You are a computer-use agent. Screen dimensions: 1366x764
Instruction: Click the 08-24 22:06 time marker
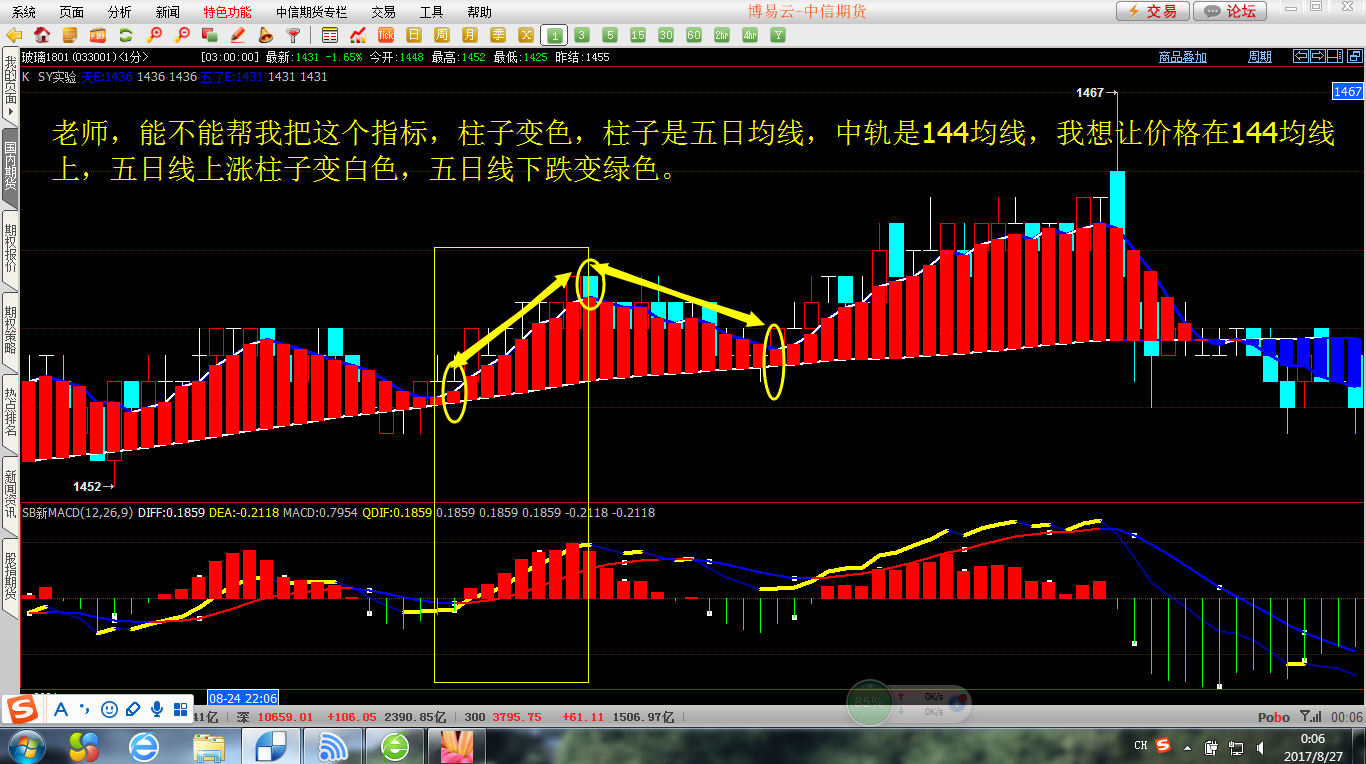(242, 697)
